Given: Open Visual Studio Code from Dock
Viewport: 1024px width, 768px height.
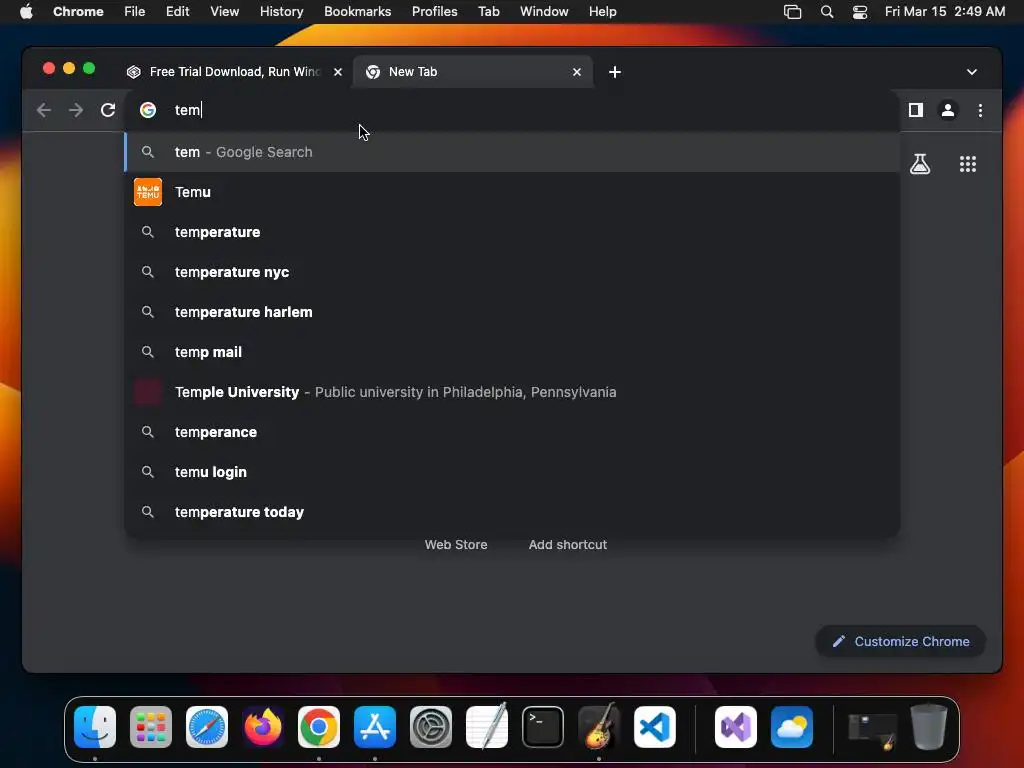Looking at the screenshot, I should click(x=655, y=727).
